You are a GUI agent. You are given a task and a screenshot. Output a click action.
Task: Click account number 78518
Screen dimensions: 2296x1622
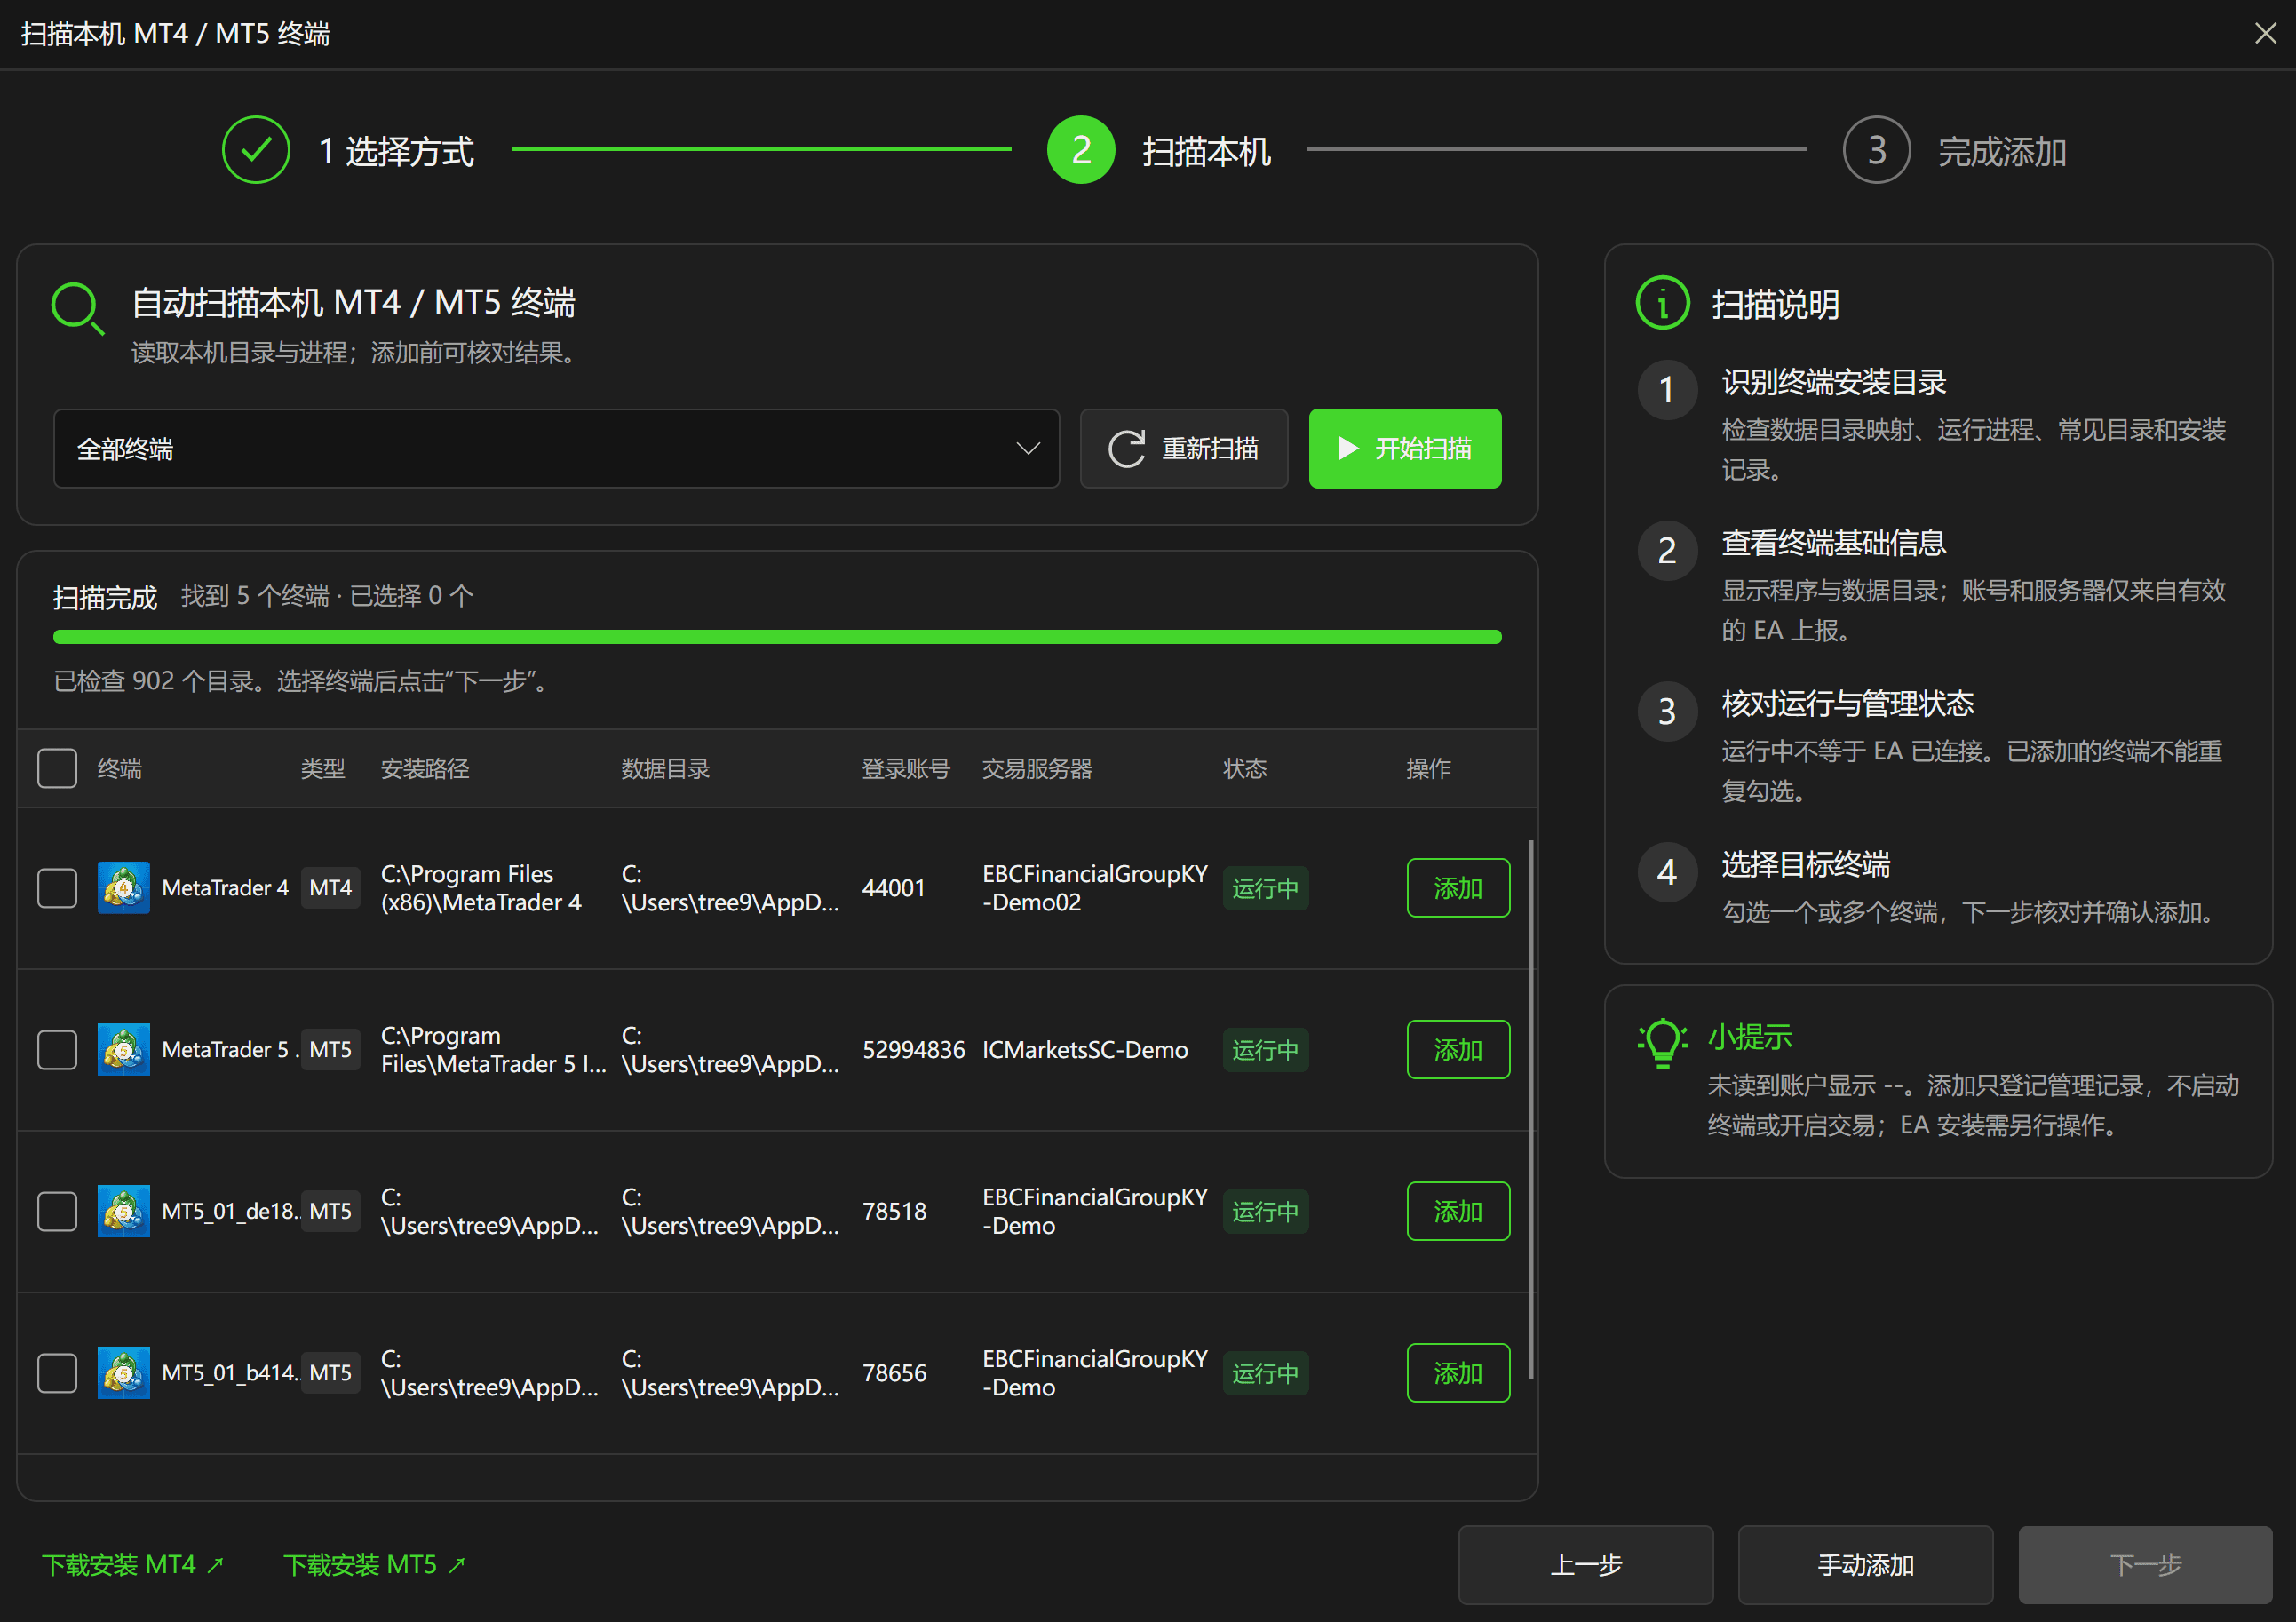coord(894,1212)
